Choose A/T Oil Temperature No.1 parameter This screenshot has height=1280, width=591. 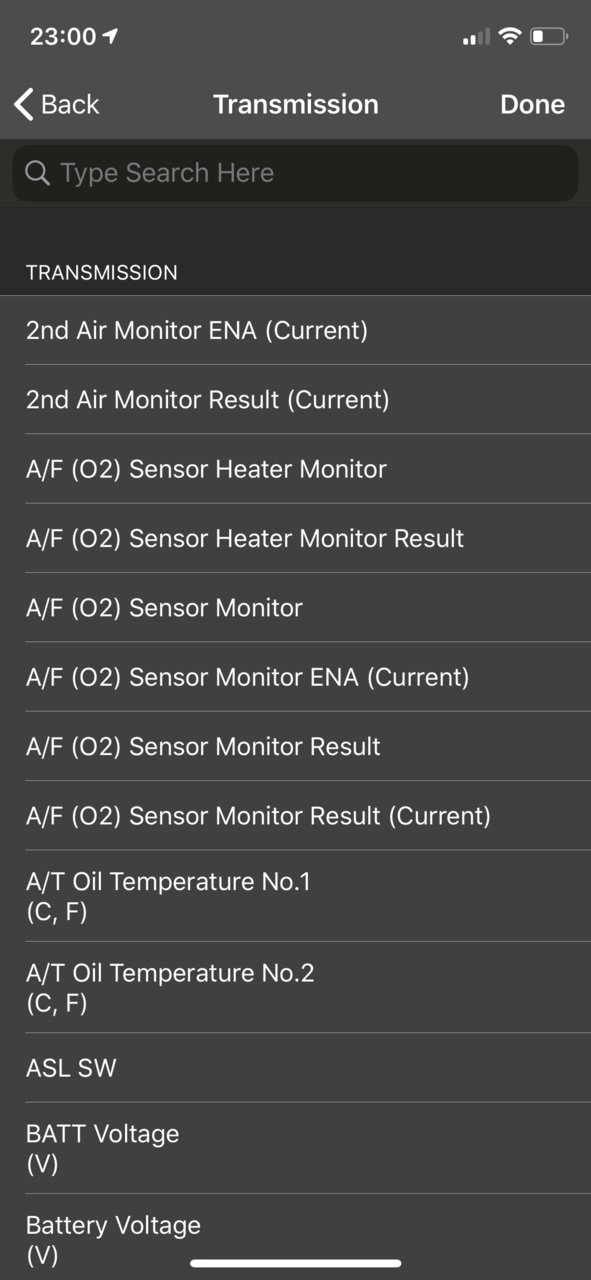pyautogui.click(x=295, y=896)
